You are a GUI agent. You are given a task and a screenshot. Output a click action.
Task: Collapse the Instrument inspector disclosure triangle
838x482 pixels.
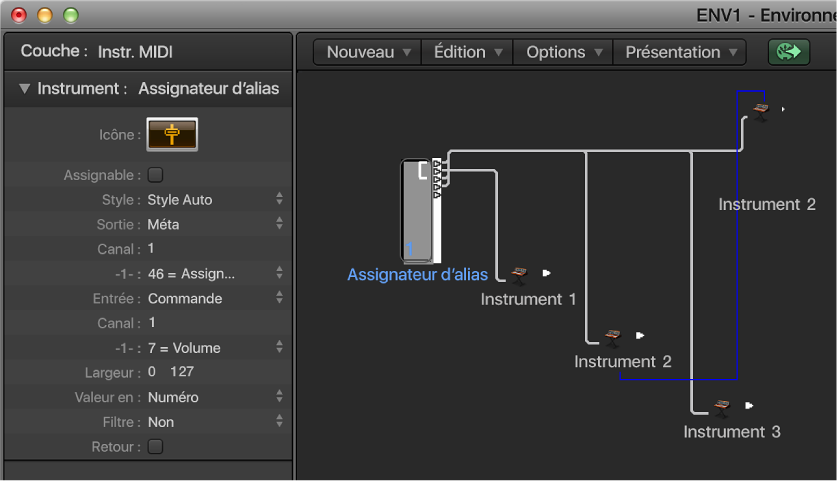tap(24, 89)
